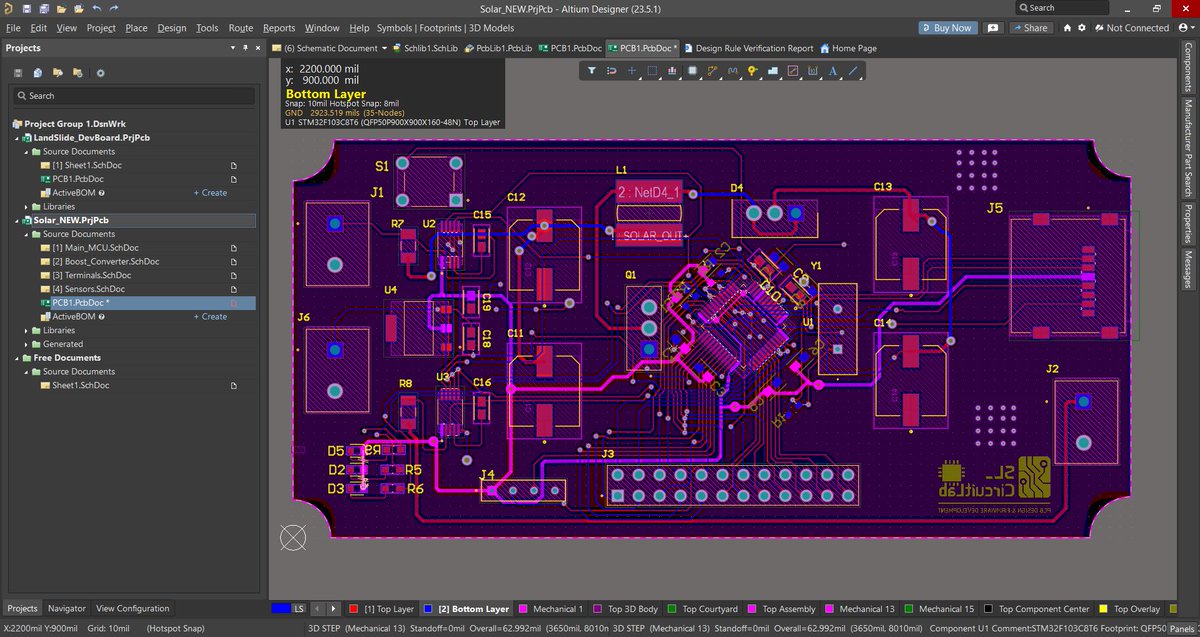This screenshot has width=1200, height=637.
Task: Click the Bottom Layer blue color swatch
Action: pyautogui.click(x=429, y=608)
